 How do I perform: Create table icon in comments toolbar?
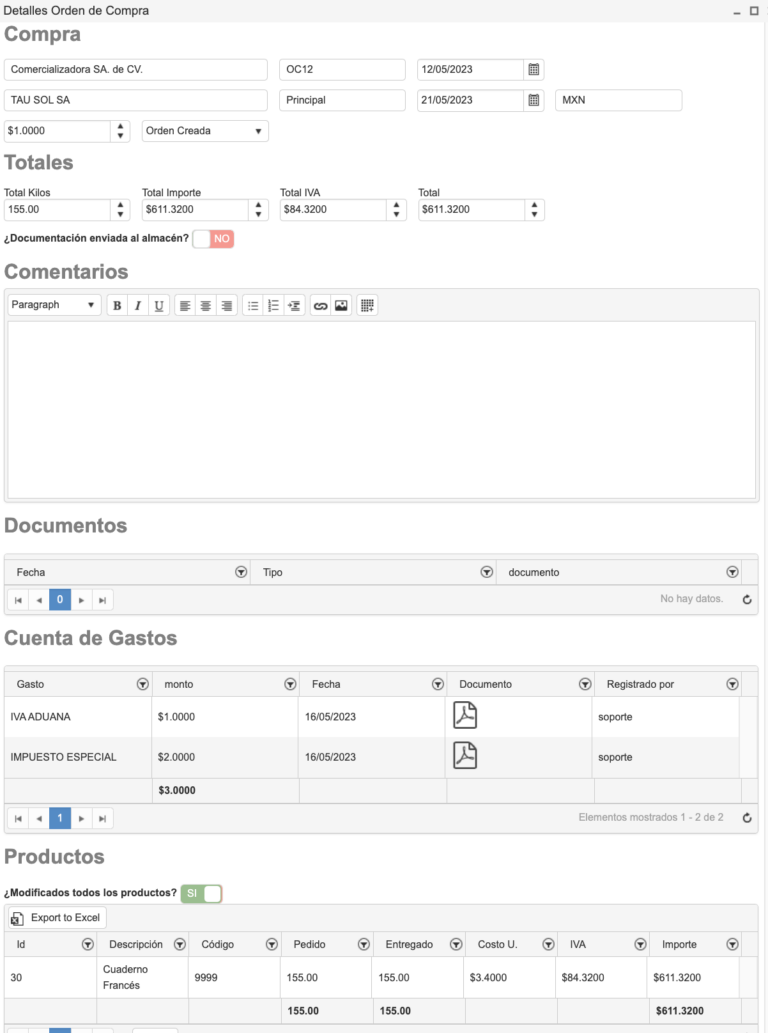coord(368,305)
